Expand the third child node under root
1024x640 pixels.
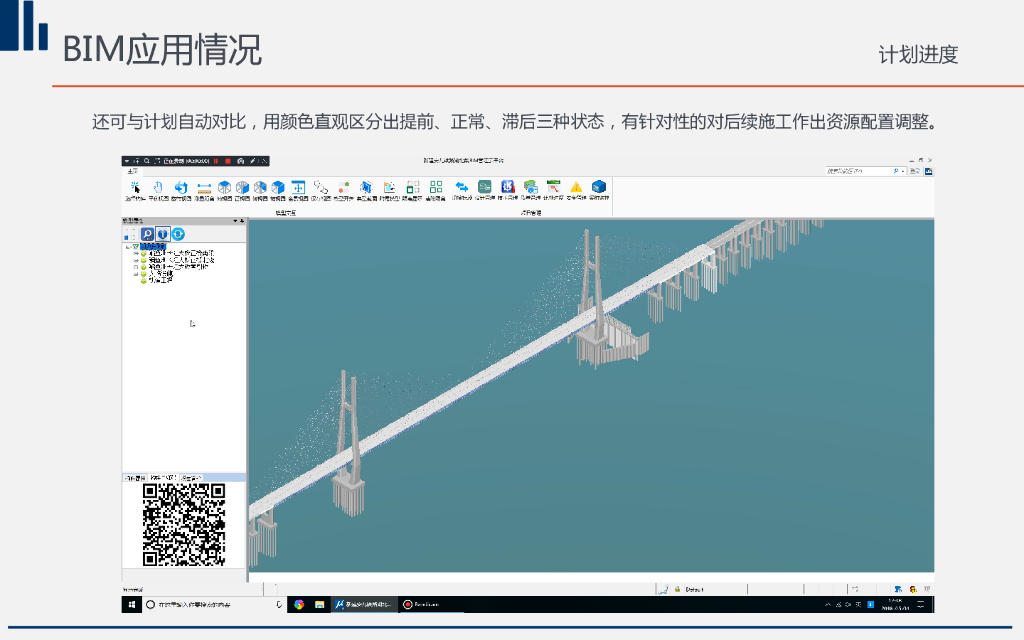click(x=136, y=266)
